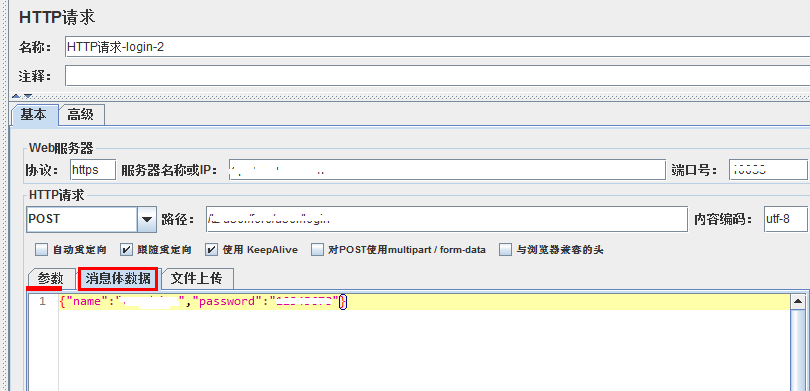
Task: Click the 端口号 port input field
Action: coord(768,170)
